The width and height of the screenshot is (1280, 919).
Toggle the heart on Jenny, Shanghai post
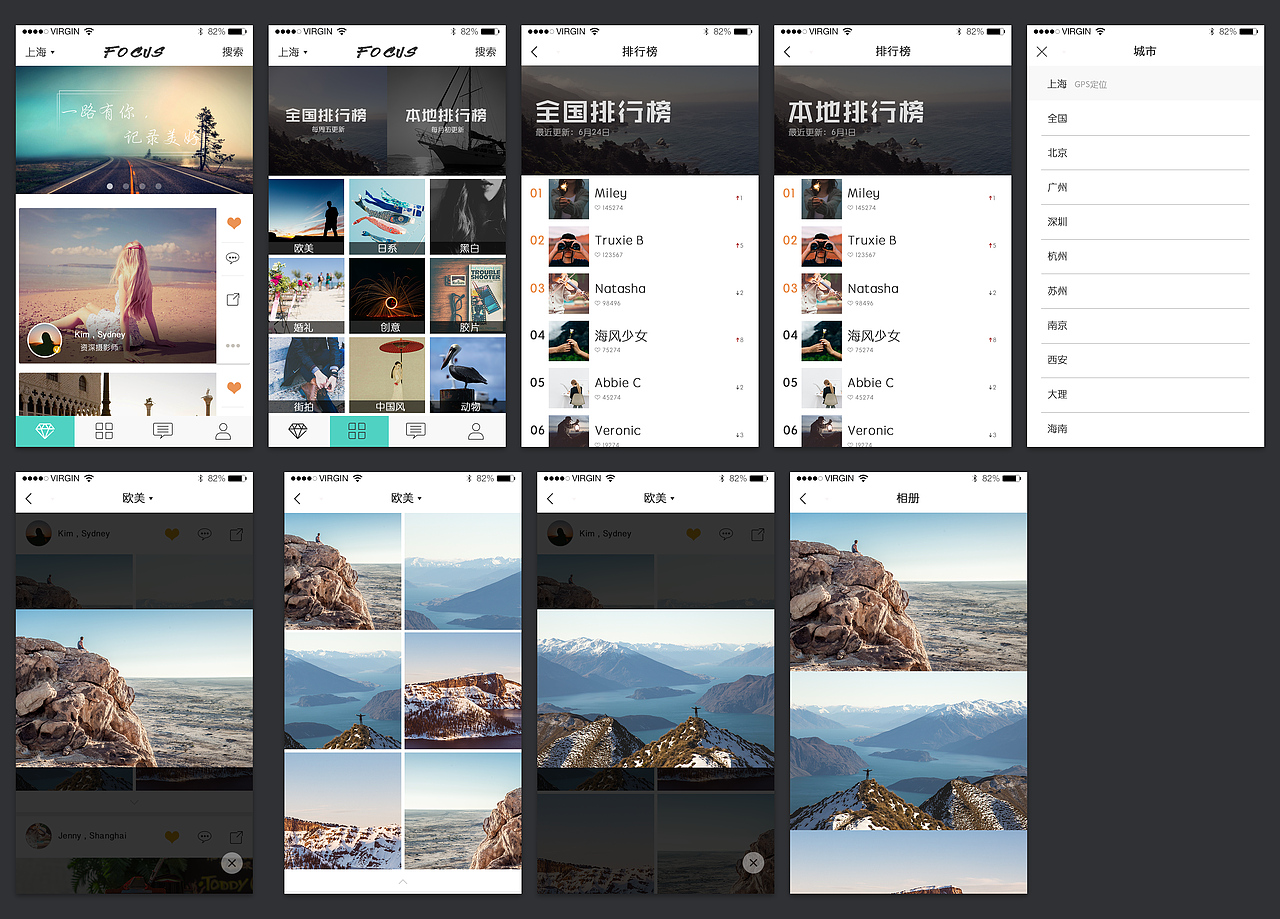coord(172,836)
